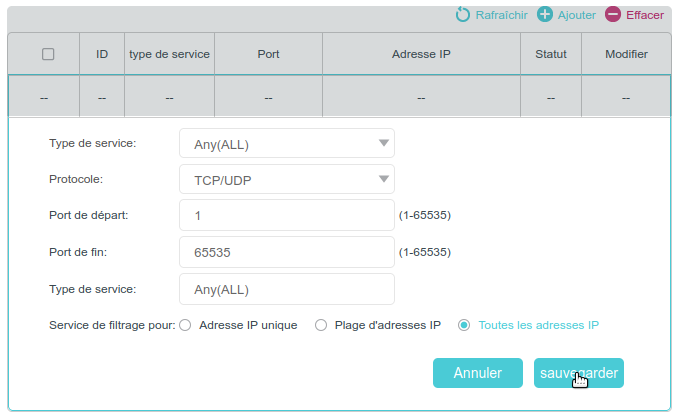The height and width of the screenshot is (419, 678).
Task: Open the Type de service Any(ALL) dropdown
Action: 286,143
